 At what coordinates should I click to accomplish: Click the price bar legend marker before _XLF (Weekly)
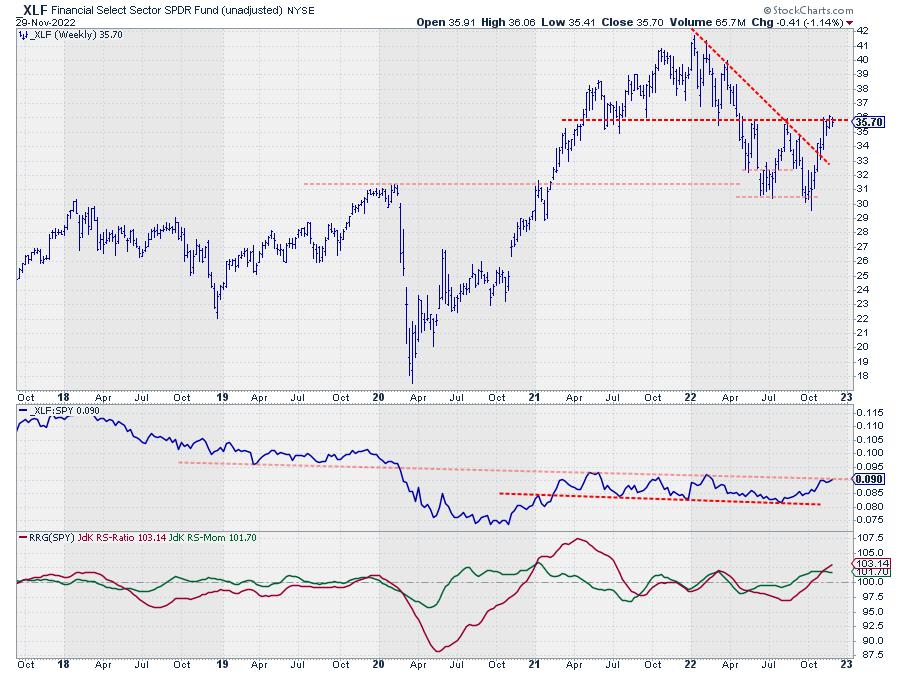coord(22,33)
